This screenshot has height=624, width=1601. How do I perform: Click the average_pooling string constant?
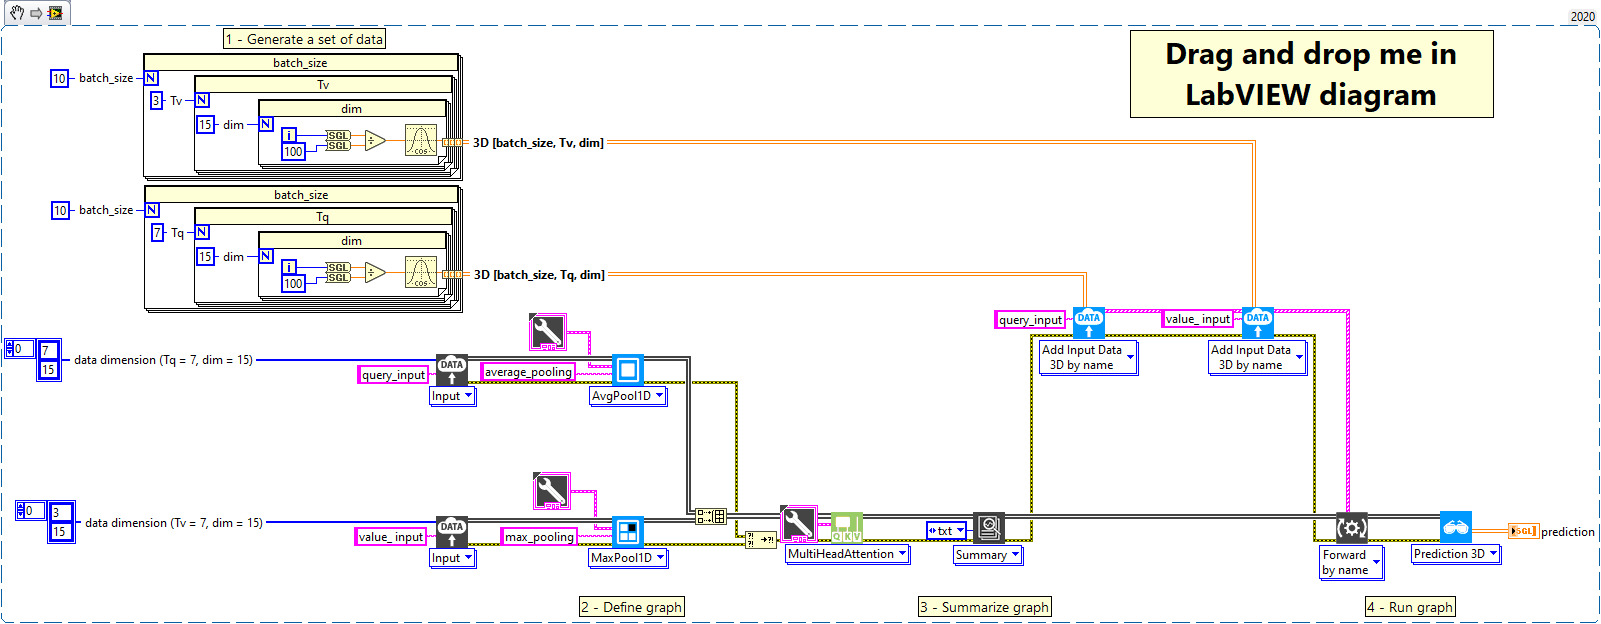pyautogui.click(x=528, y=372)
